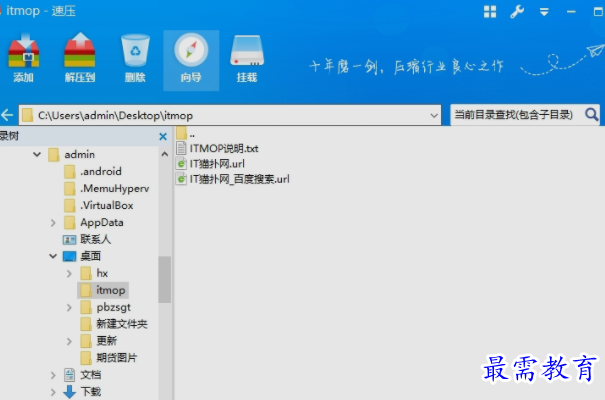Select the .MemuHyperv folder
This screenshot has height=400, width=605.
[x=107, y=188]
